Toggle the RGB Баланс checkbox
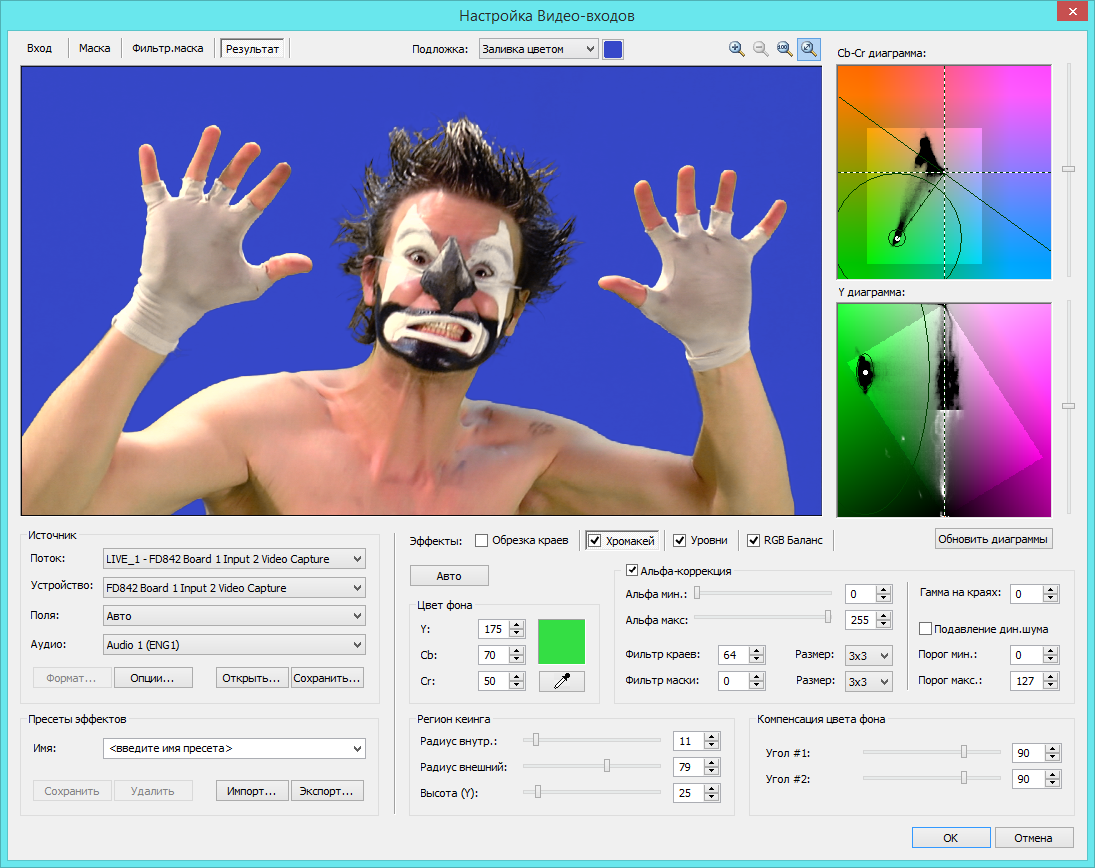The width and height of the screenshot is (1095, 868). coord(754,540)
